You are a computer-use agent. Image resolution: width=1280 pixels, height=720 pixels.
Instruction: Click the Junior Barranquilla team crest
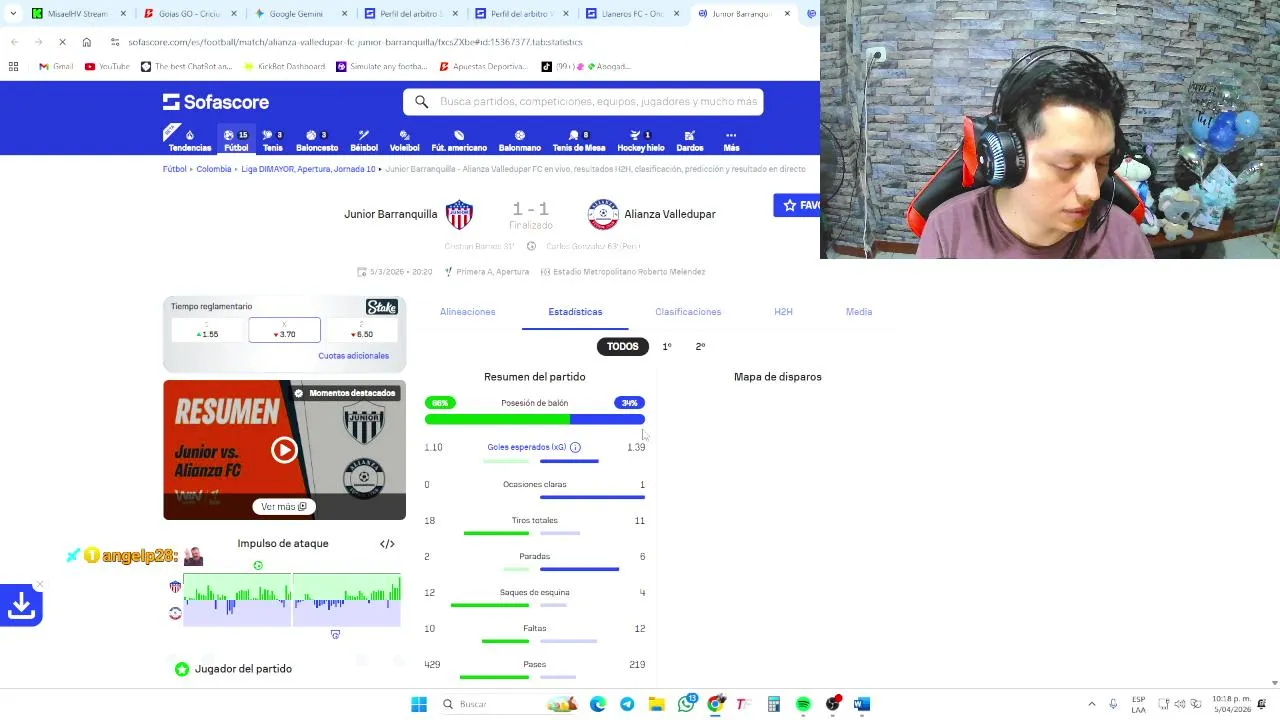click(x=459, y=214)
